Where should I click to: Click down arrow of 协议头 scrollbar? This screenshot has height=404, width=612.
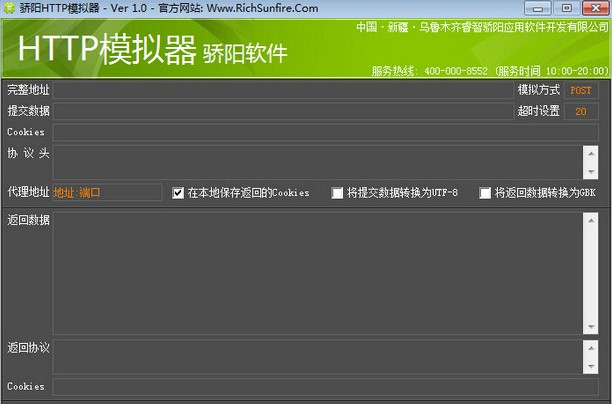click(x=591, y=172)
